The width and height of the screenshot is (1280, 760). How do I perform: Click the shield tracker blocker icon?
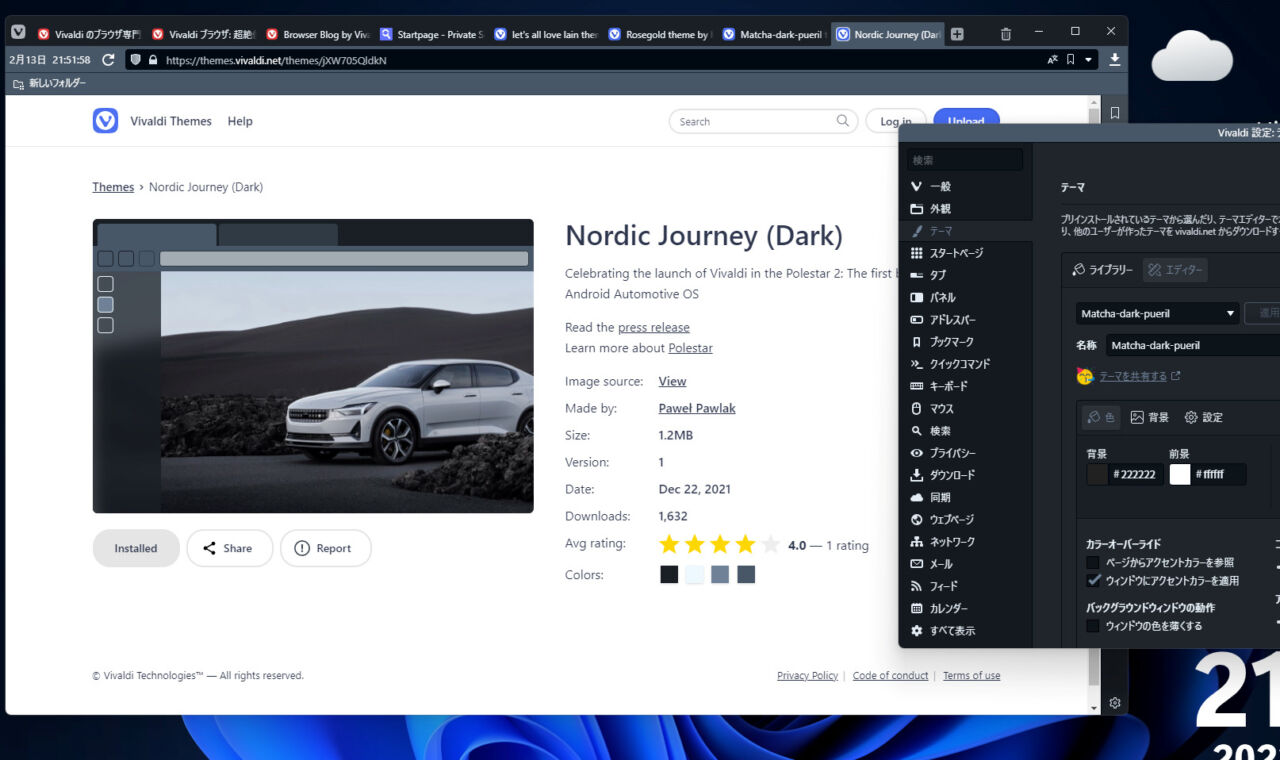point(135,60)
